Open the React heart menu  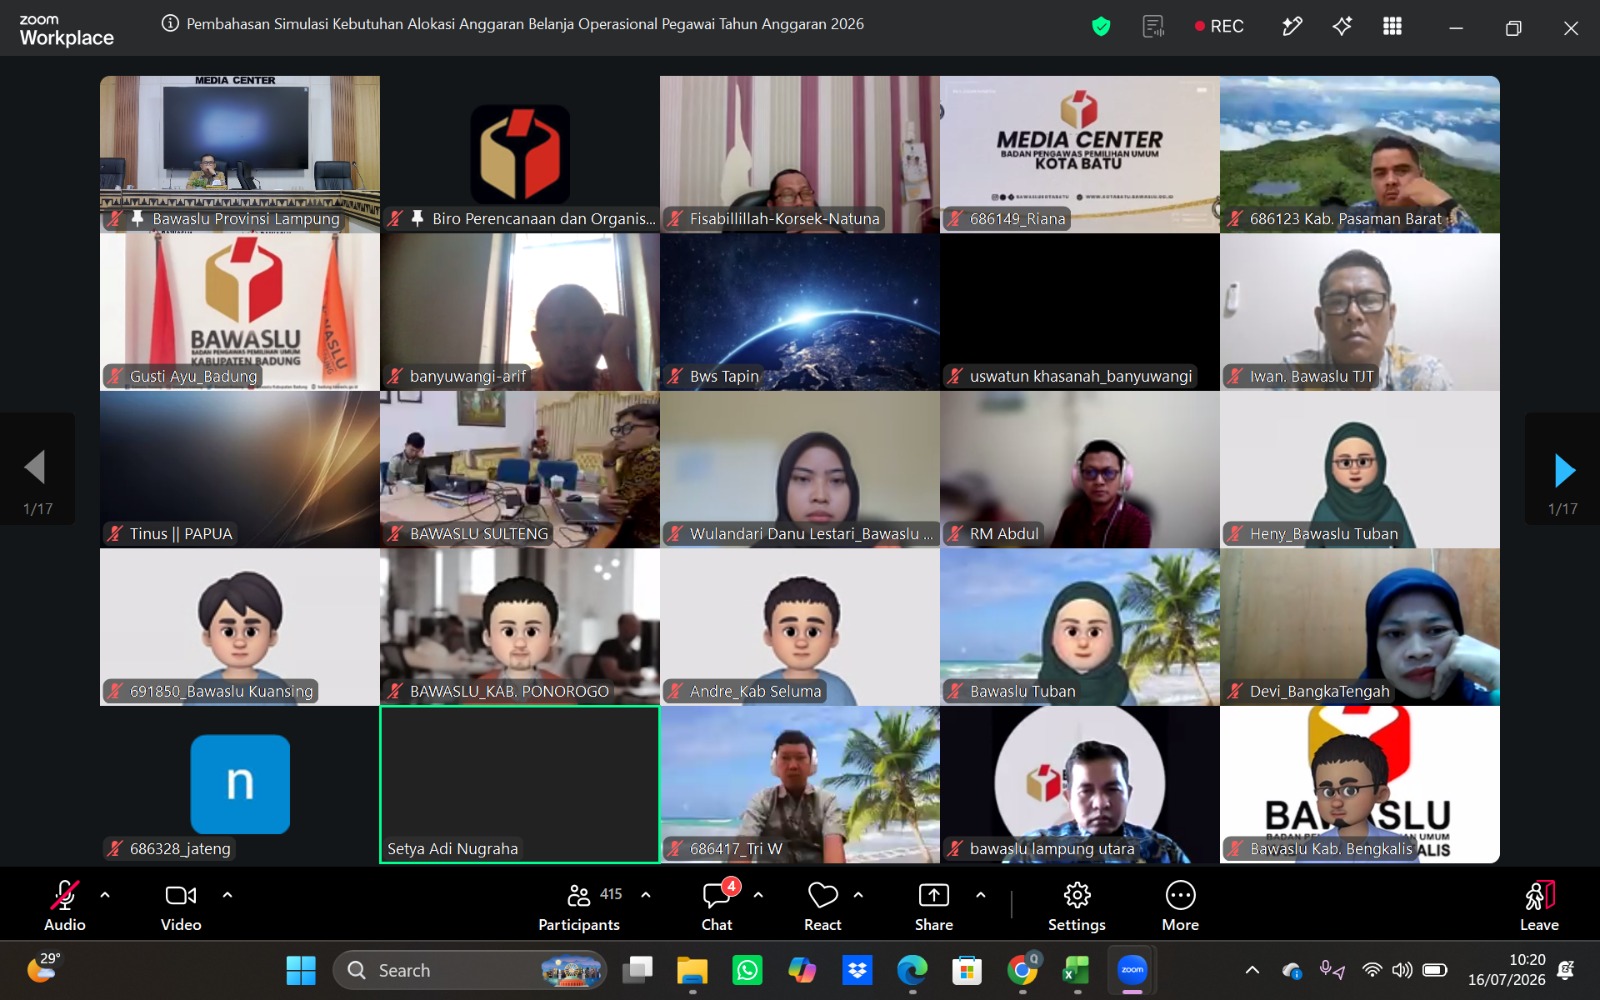pos(823,905)
